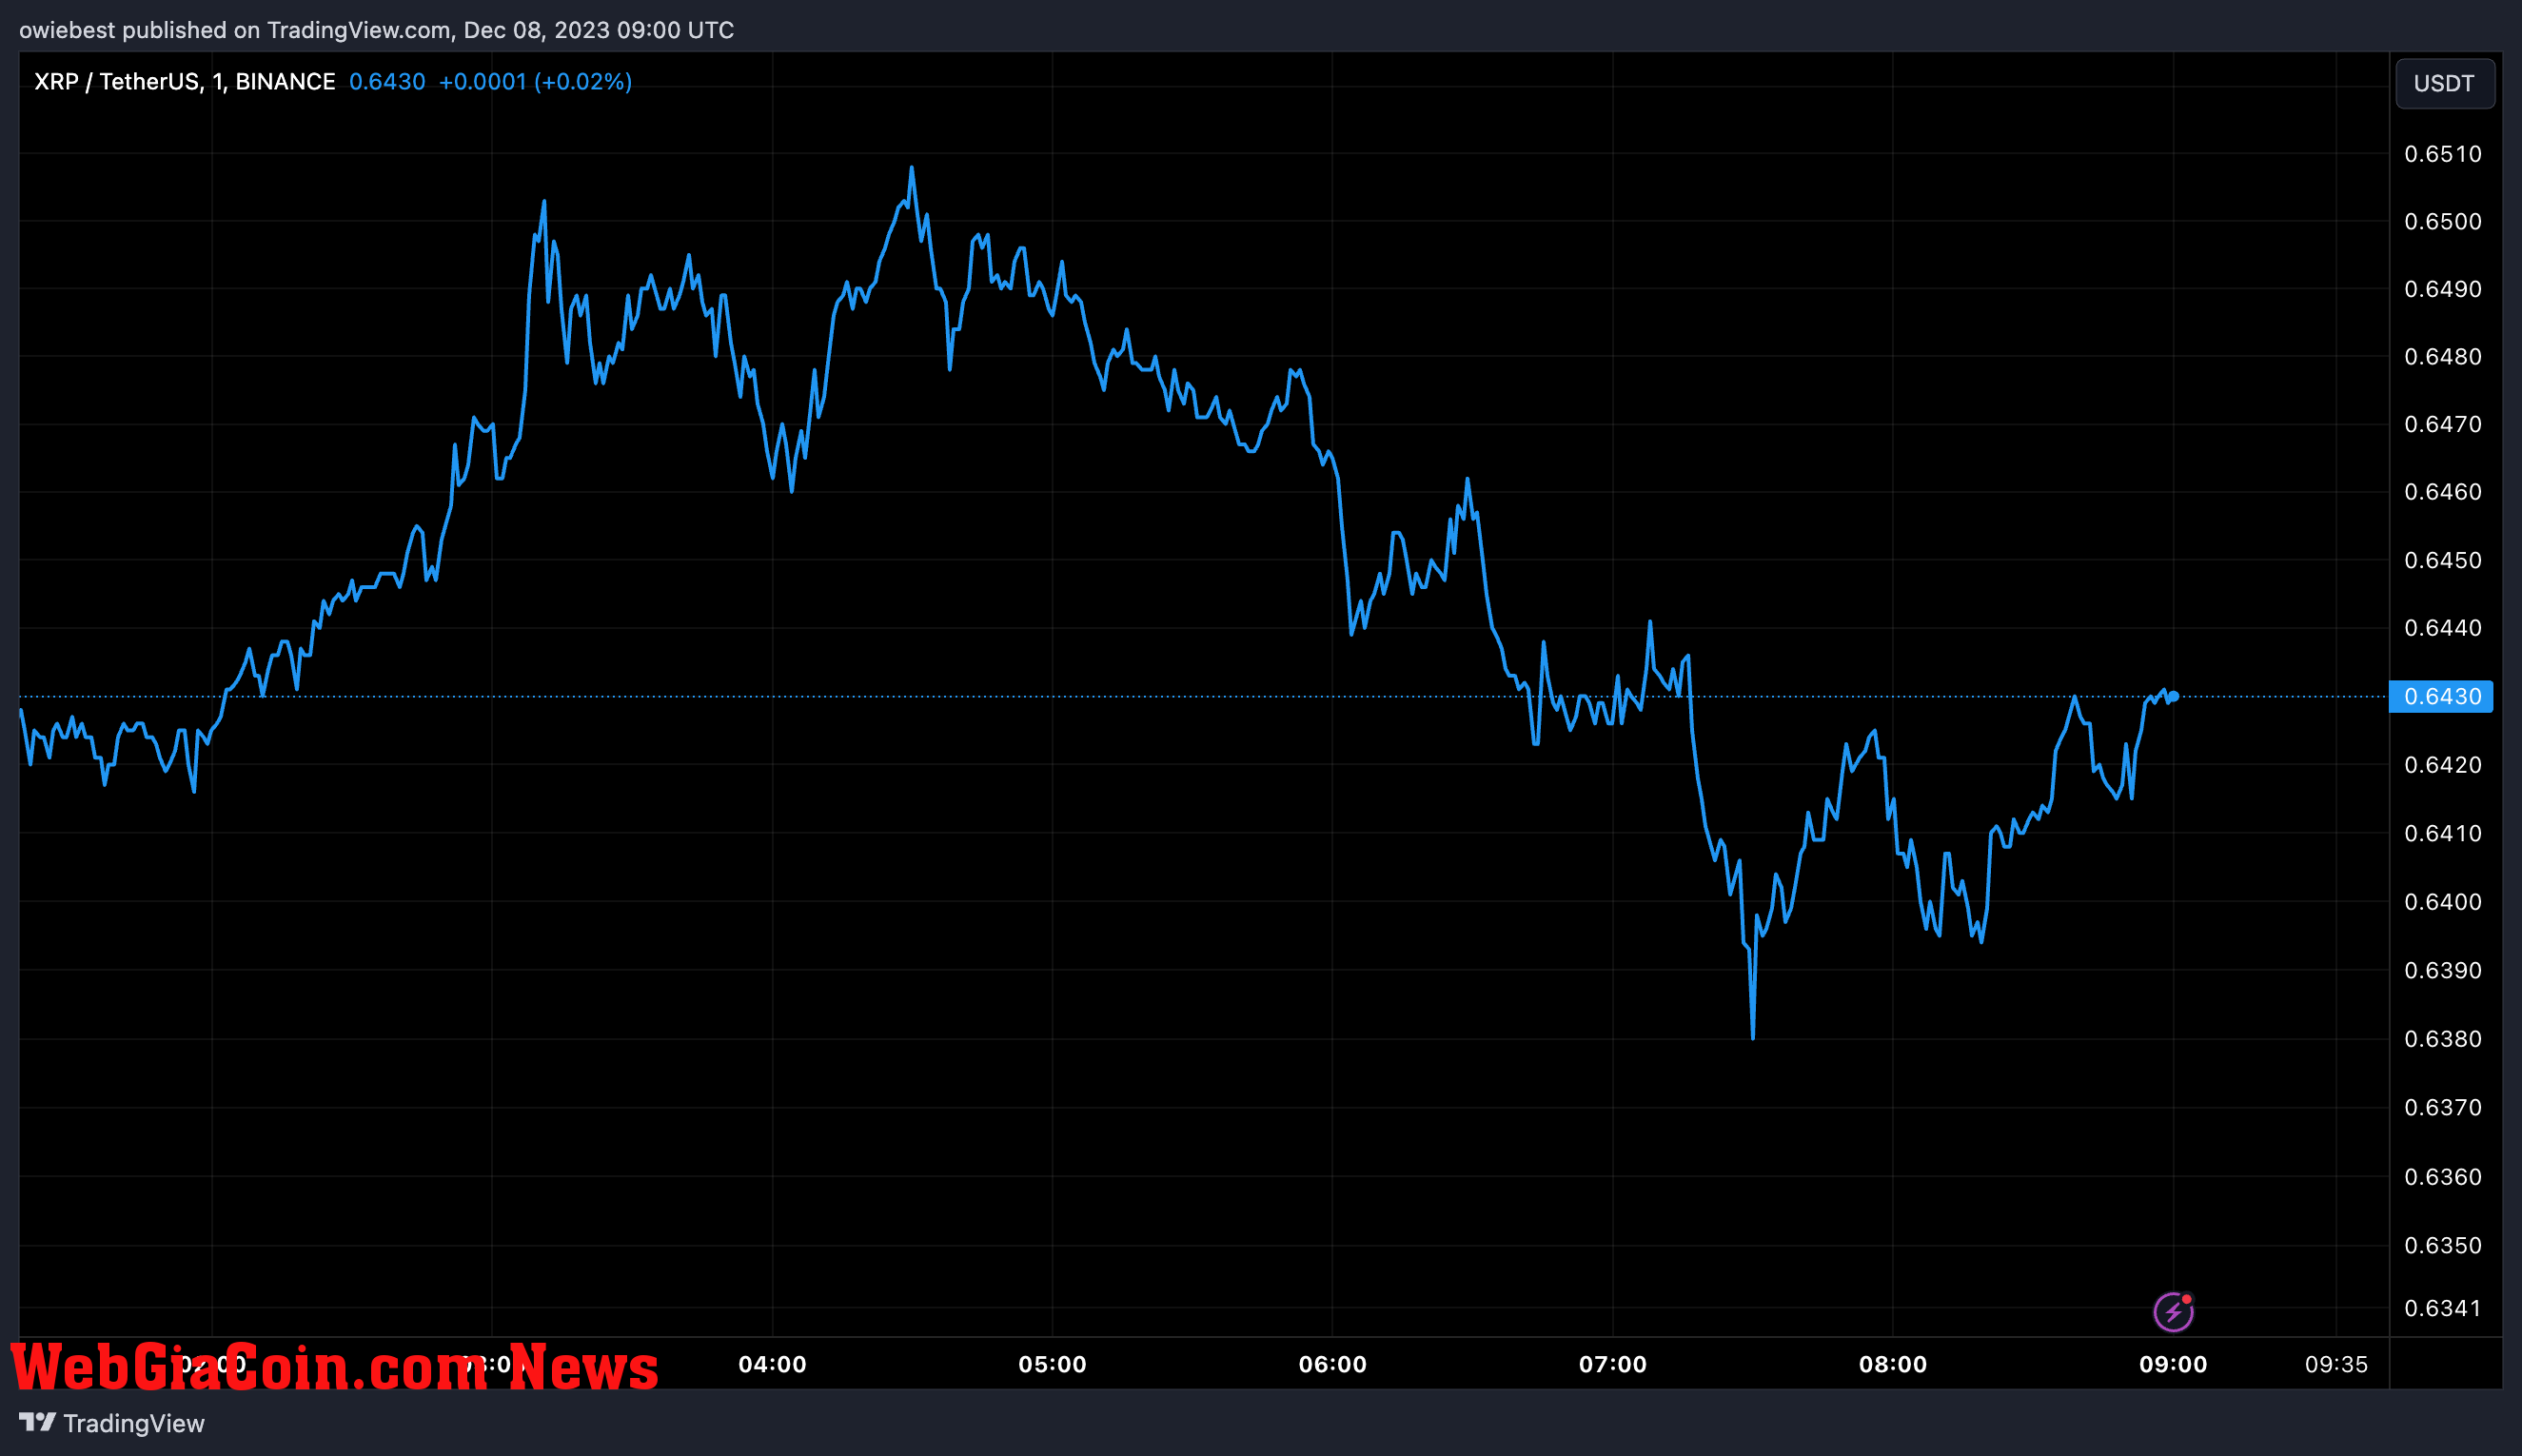The width and height of the screenshot is (2522, 1456).
Task: Click the 0.6380 price axis label
Action: [x=2442, y=1039]
